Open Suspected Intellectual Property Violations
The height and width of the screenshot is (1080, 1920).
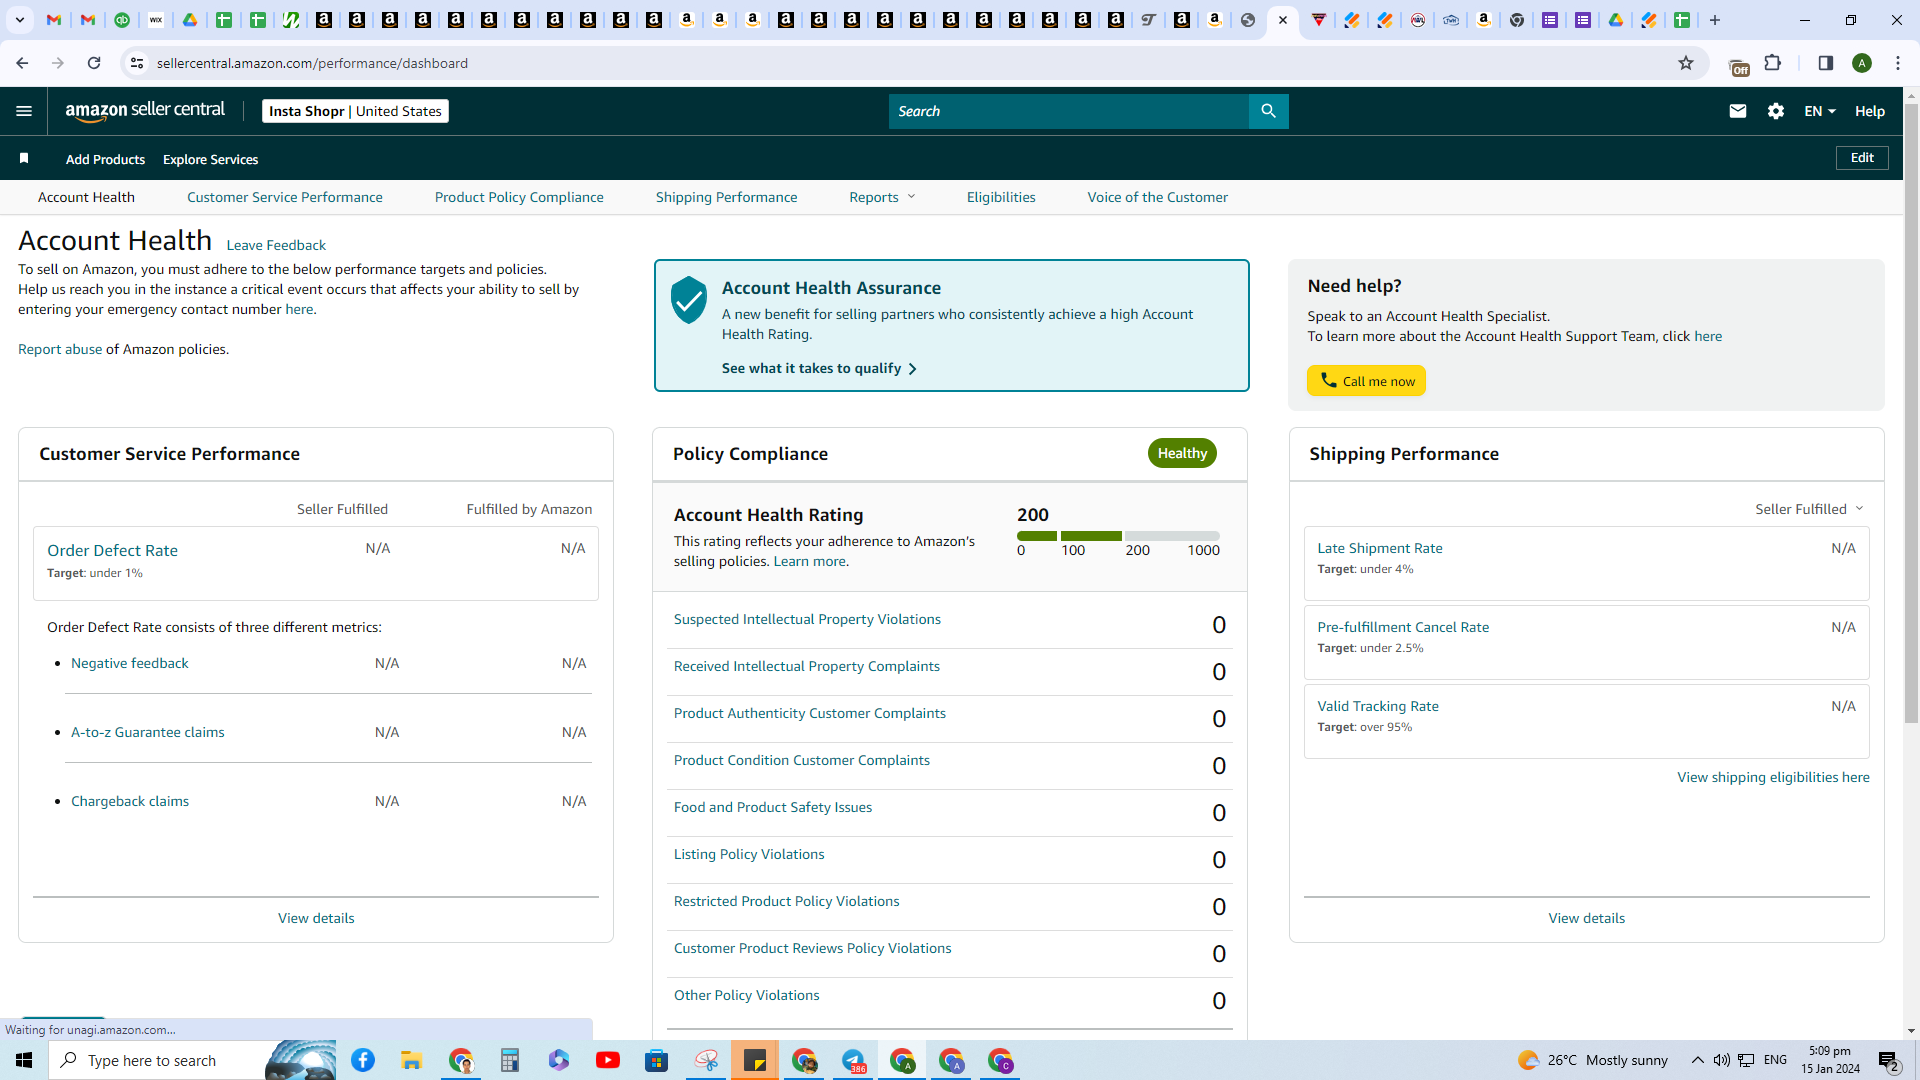(807, 619)
